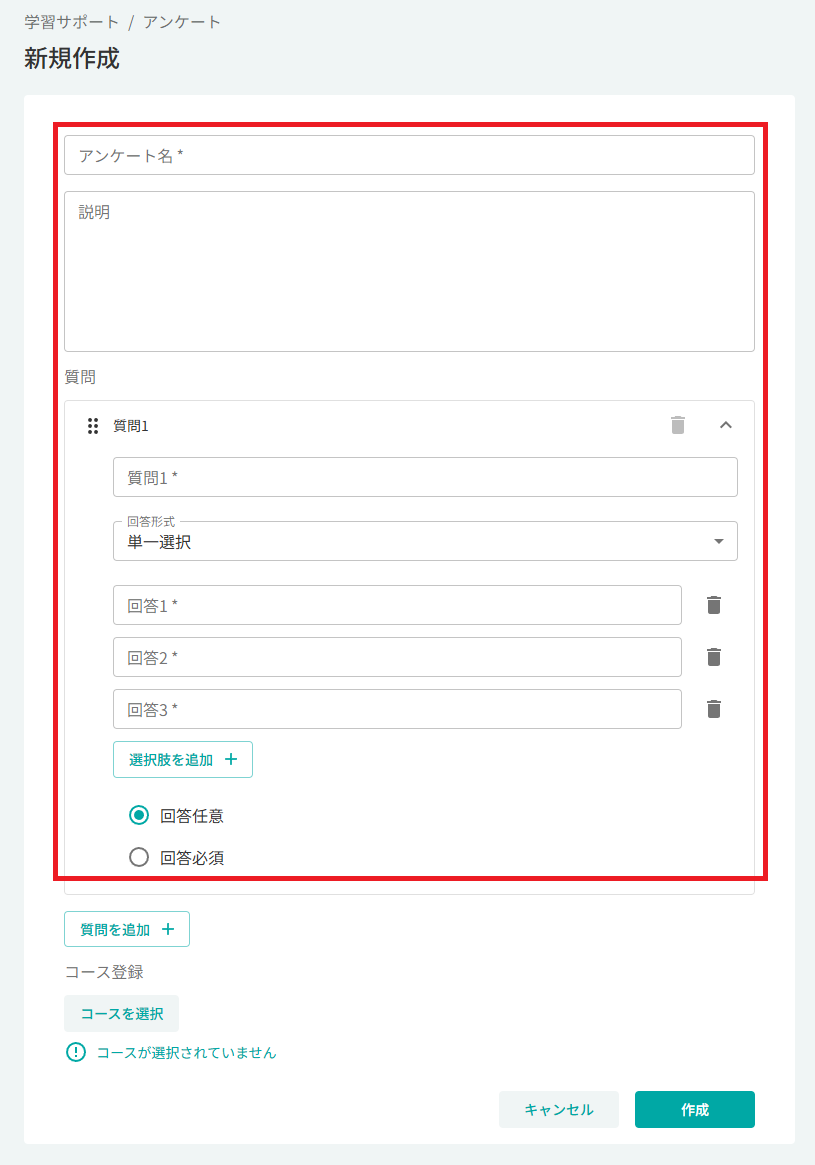Click the trash icon next to 回答1

[x=714, y=605]
